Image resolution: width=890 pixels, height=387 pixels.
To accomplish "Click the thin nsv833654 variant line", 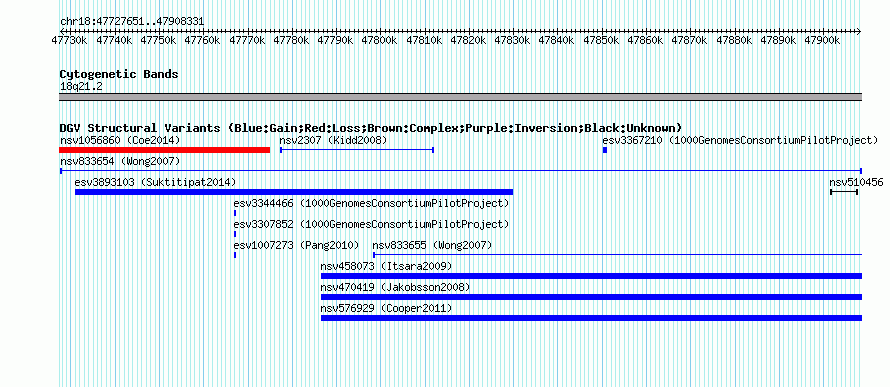I will click(x=461, y=171).
